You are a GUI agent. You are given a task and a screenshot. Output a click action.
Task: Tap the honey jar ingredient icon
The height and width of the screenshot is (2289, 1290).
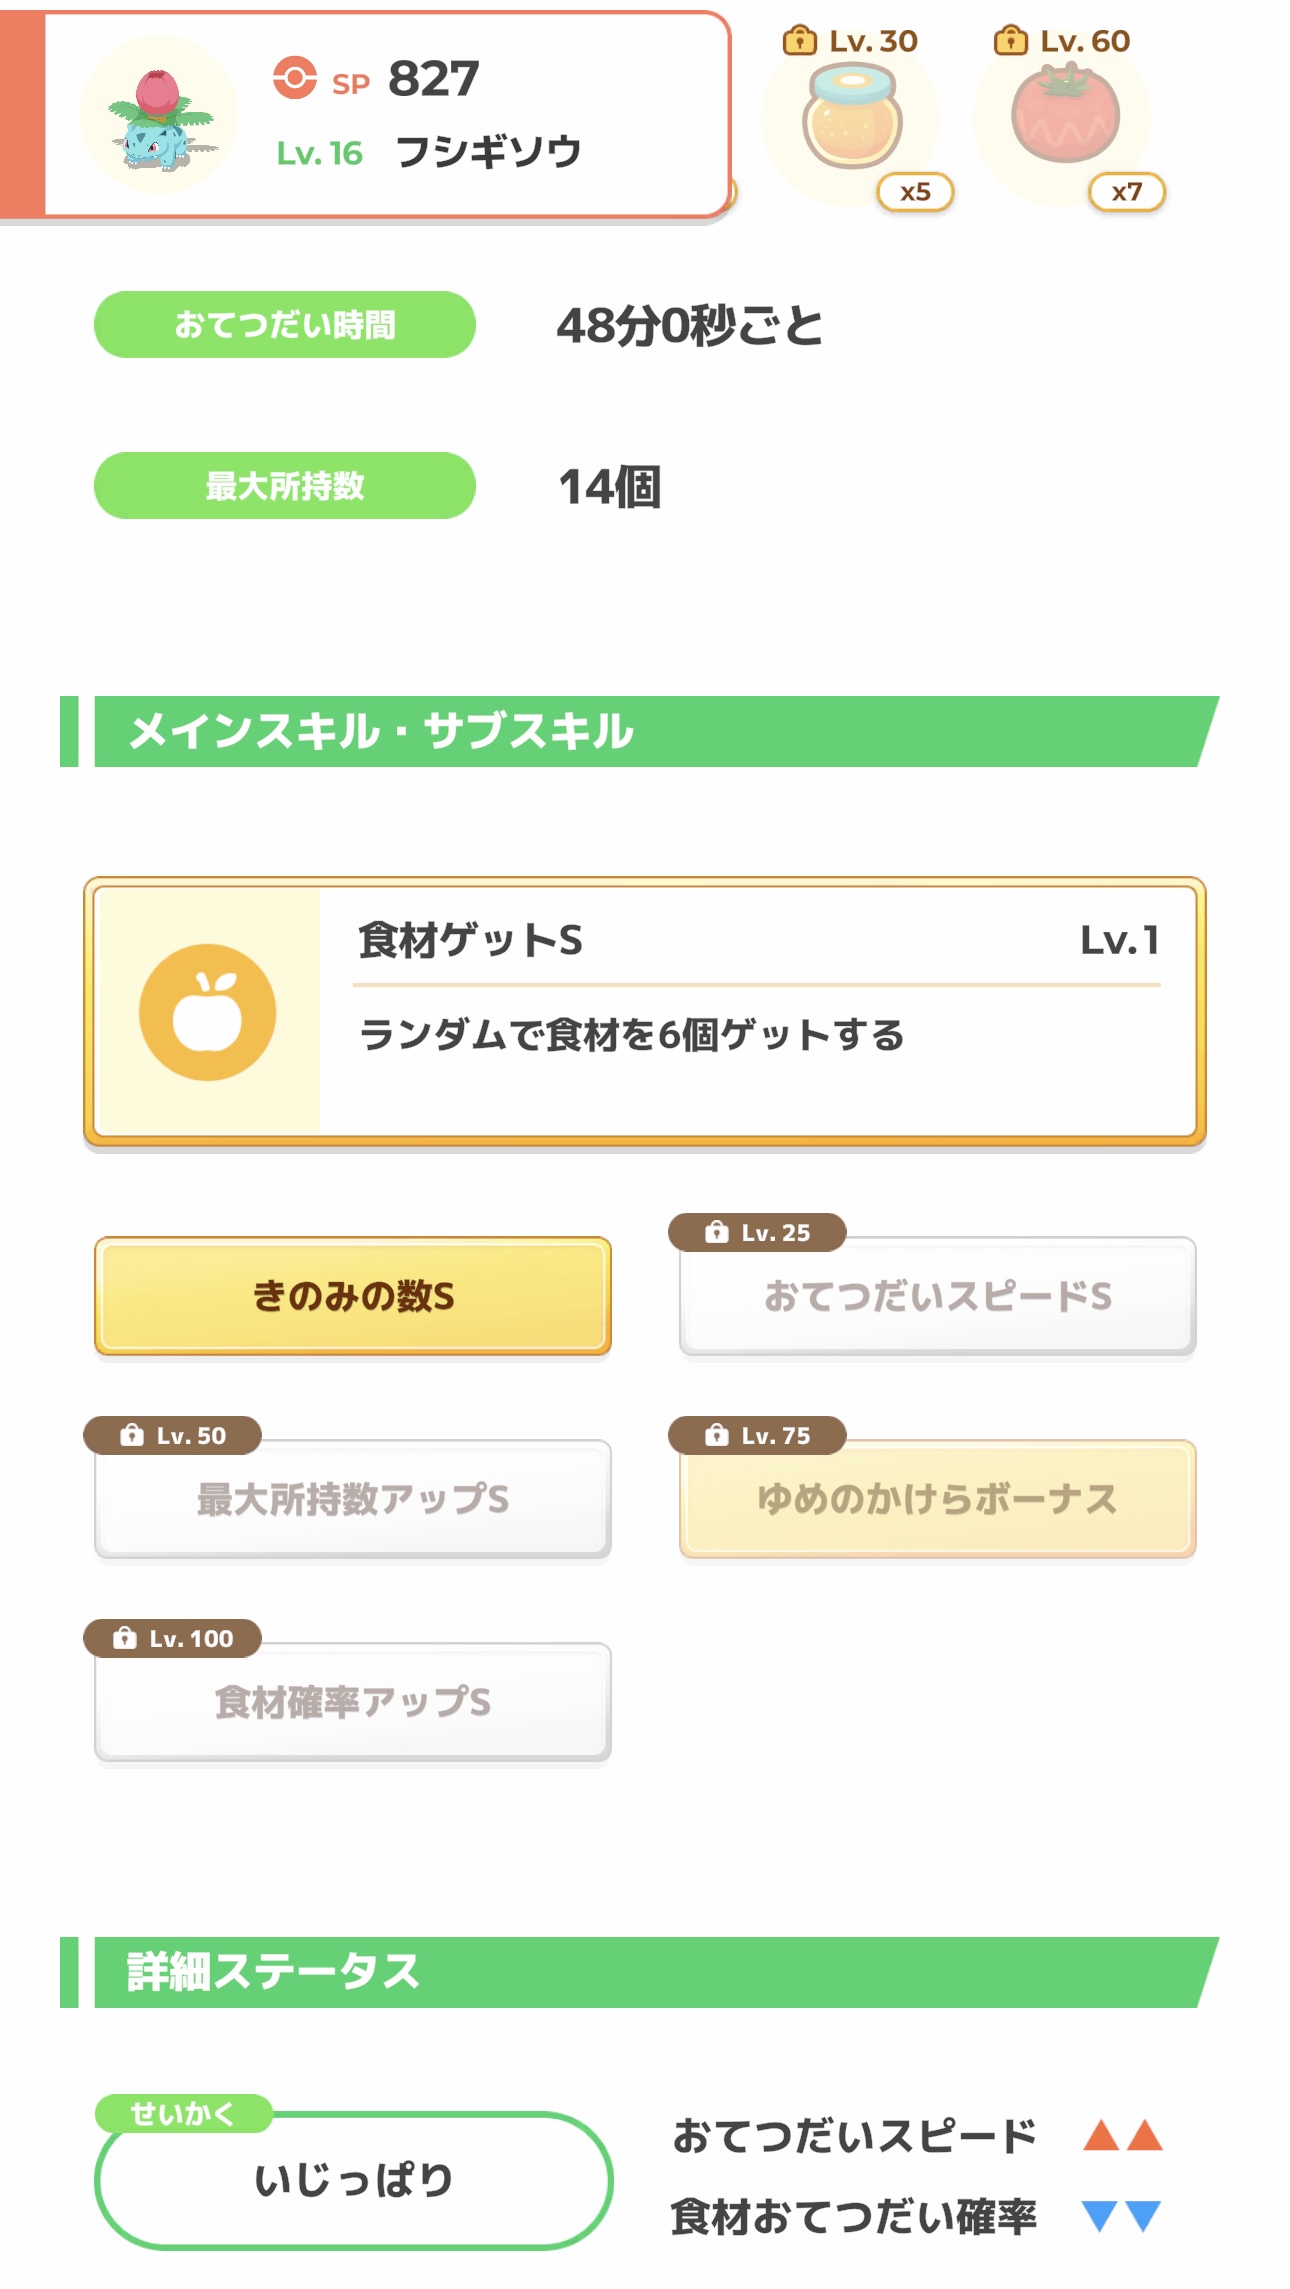[852, 118]
